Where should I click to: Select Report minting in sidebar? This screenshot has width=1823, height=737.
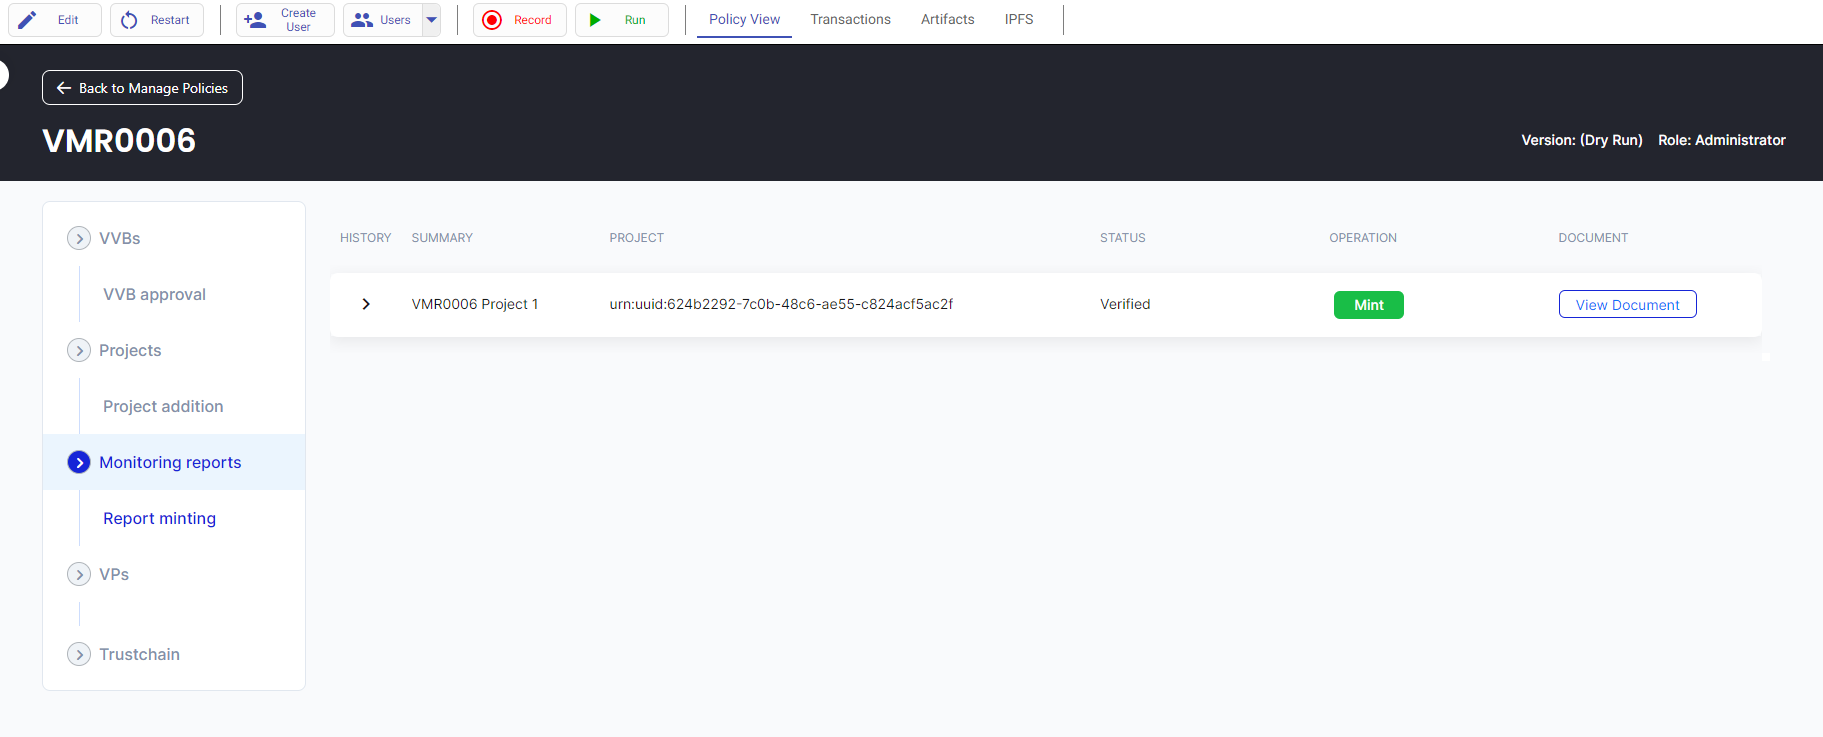[x=159, y=518]
